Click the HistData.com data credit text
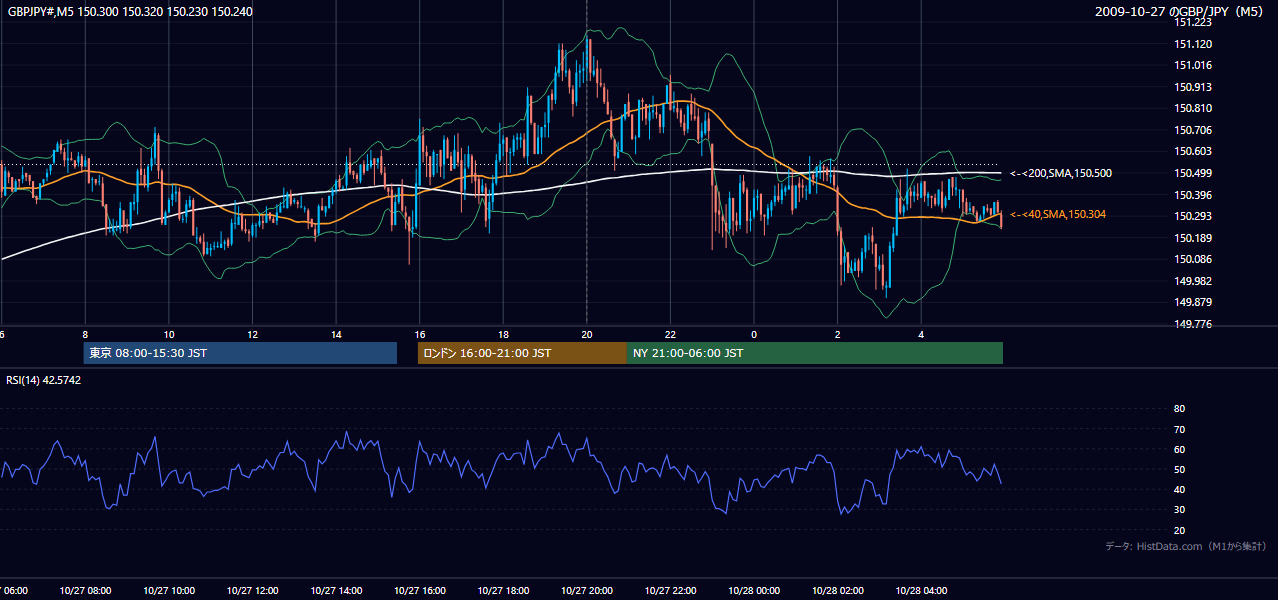The image size is (1278, 600). tap(1185, 546)
